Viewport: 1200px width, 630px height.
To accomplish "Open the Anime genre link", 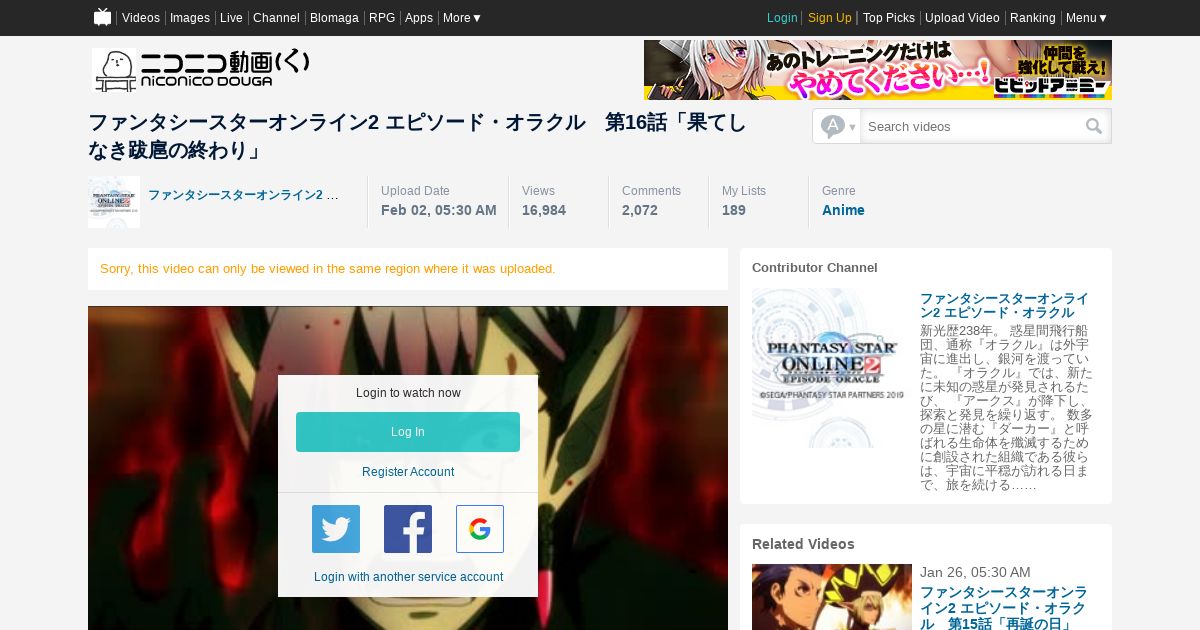I will coord(843,210).
